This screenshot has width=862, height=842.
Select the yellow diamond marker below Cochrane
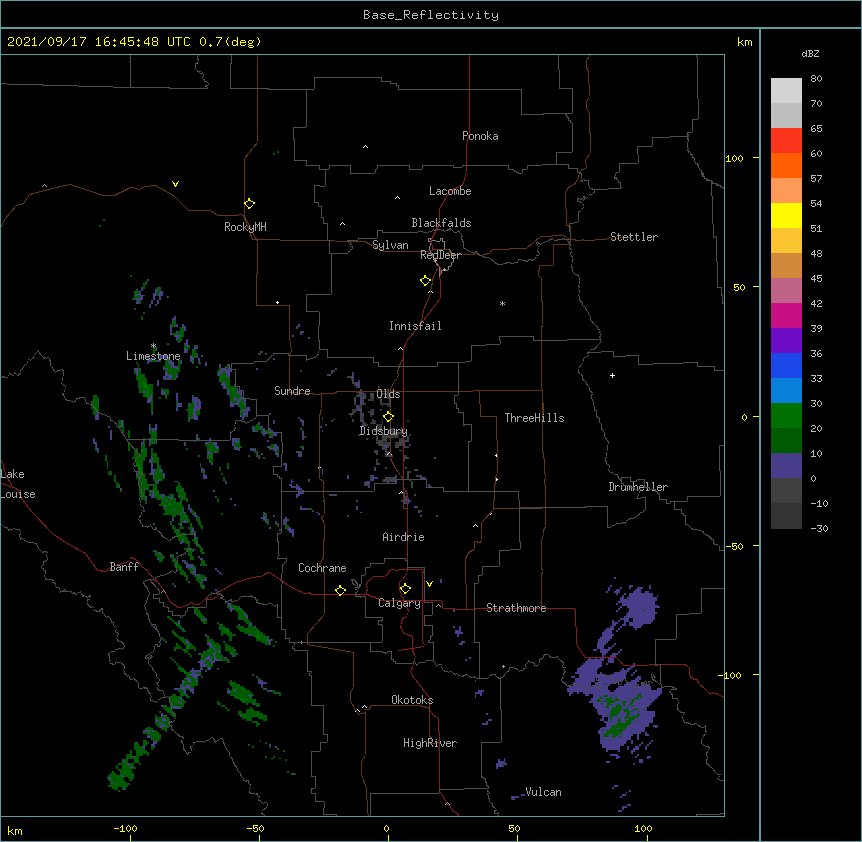(x=340, y=590)
